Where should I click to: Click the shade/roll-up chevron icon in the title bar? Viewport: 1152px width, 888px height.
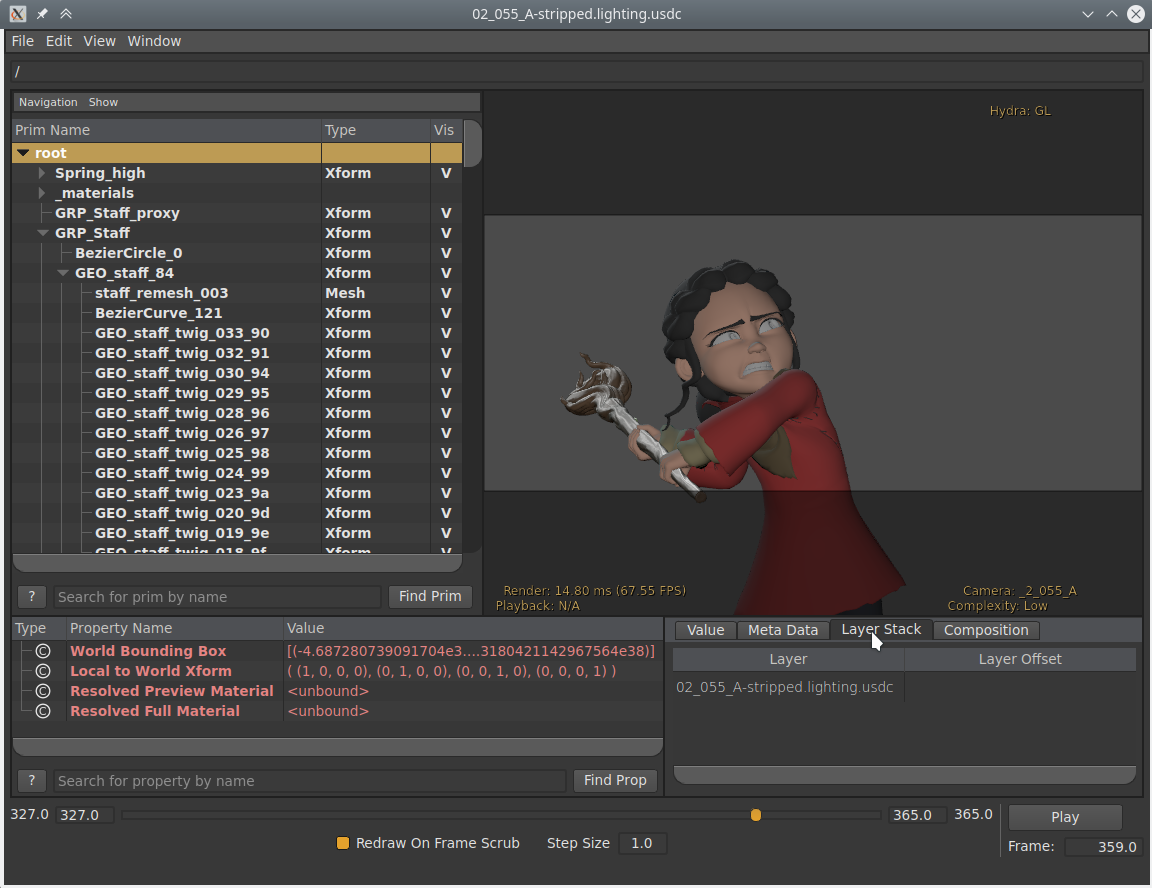click(x=66, y=14)
